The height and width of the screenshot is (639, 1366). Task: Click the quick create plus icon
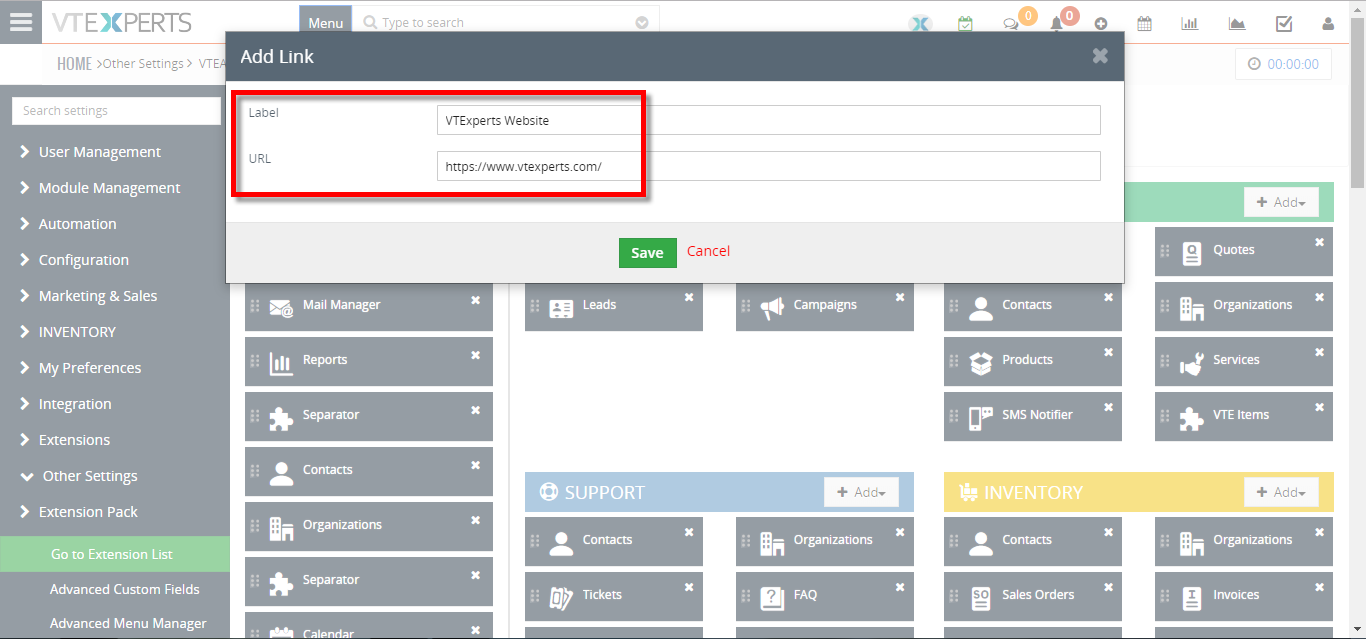point(1101,24)
